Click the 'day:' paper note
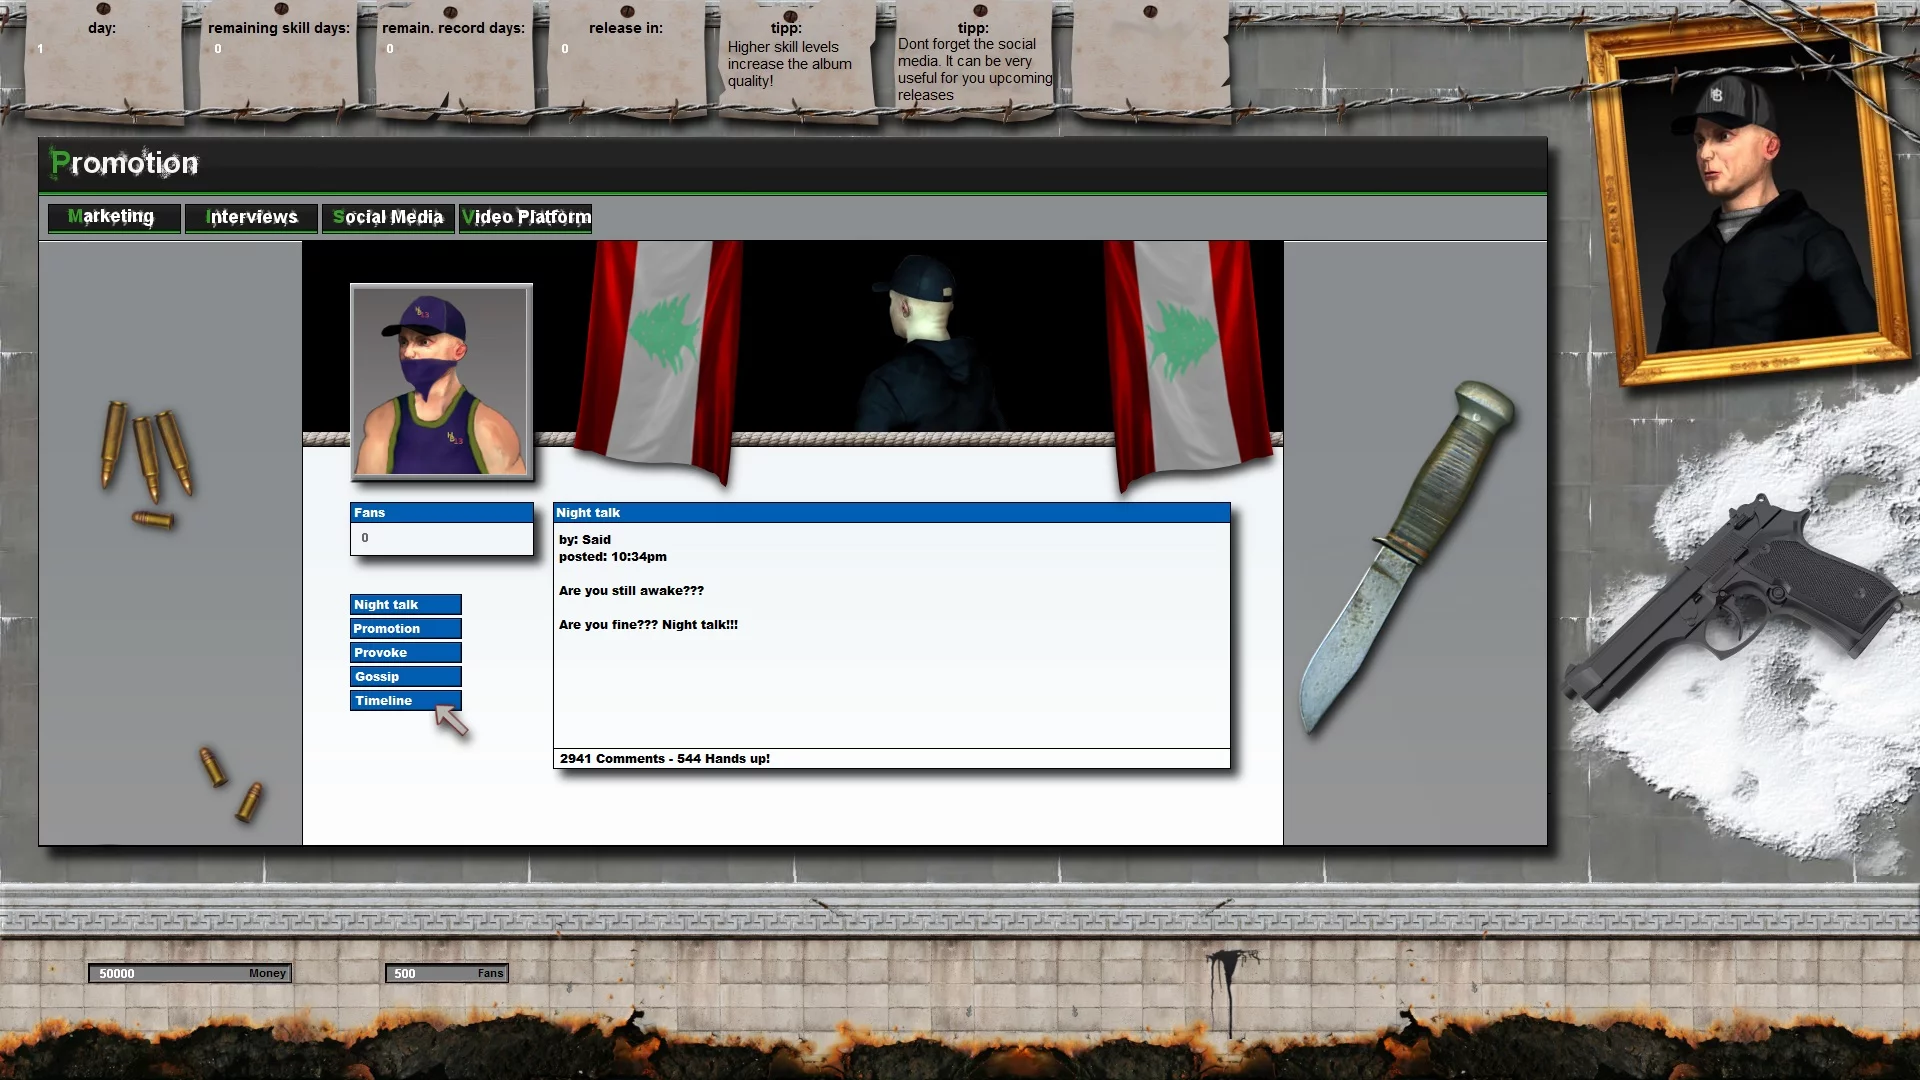The image size is (1920, 1080). tap(103, 60)
